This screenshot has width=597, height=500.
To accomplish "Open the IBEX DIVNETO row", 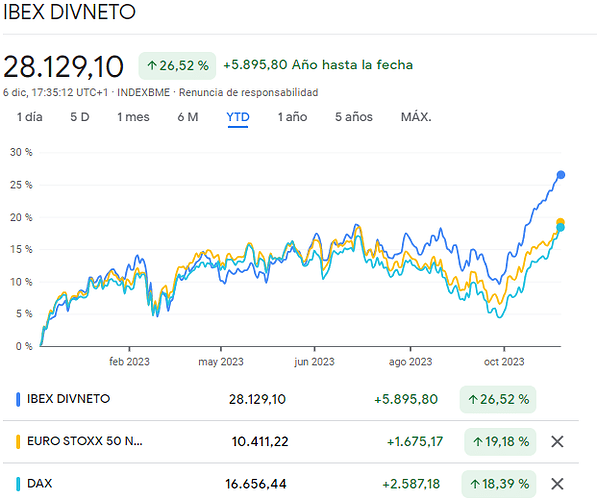I will [x=291, y=399].
